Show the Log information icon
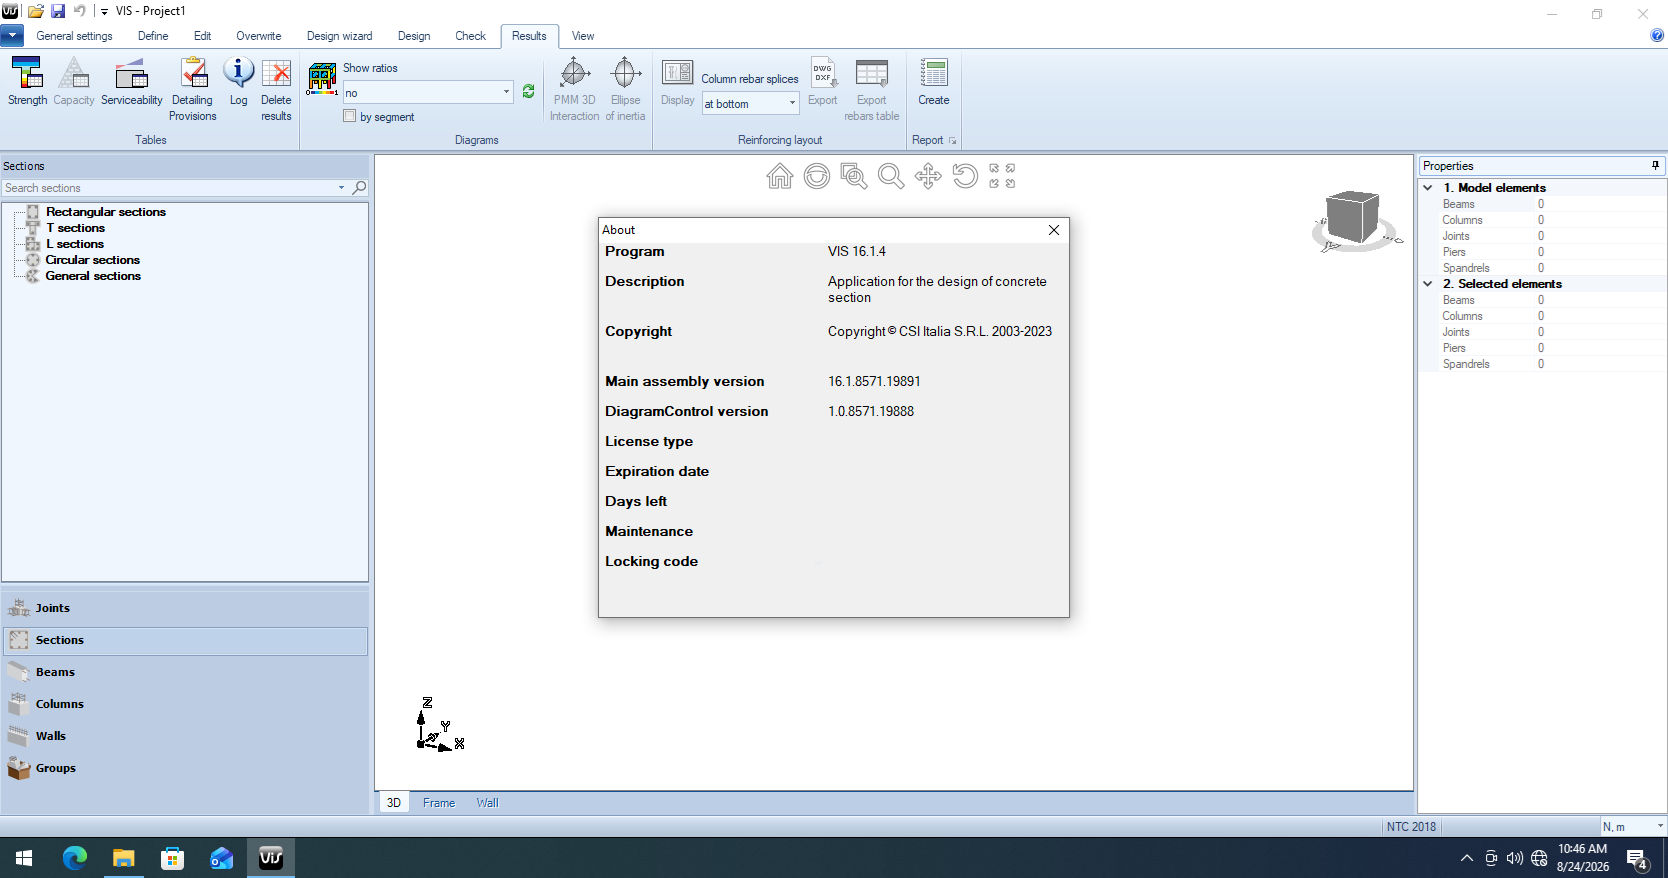 click(238, 81)
